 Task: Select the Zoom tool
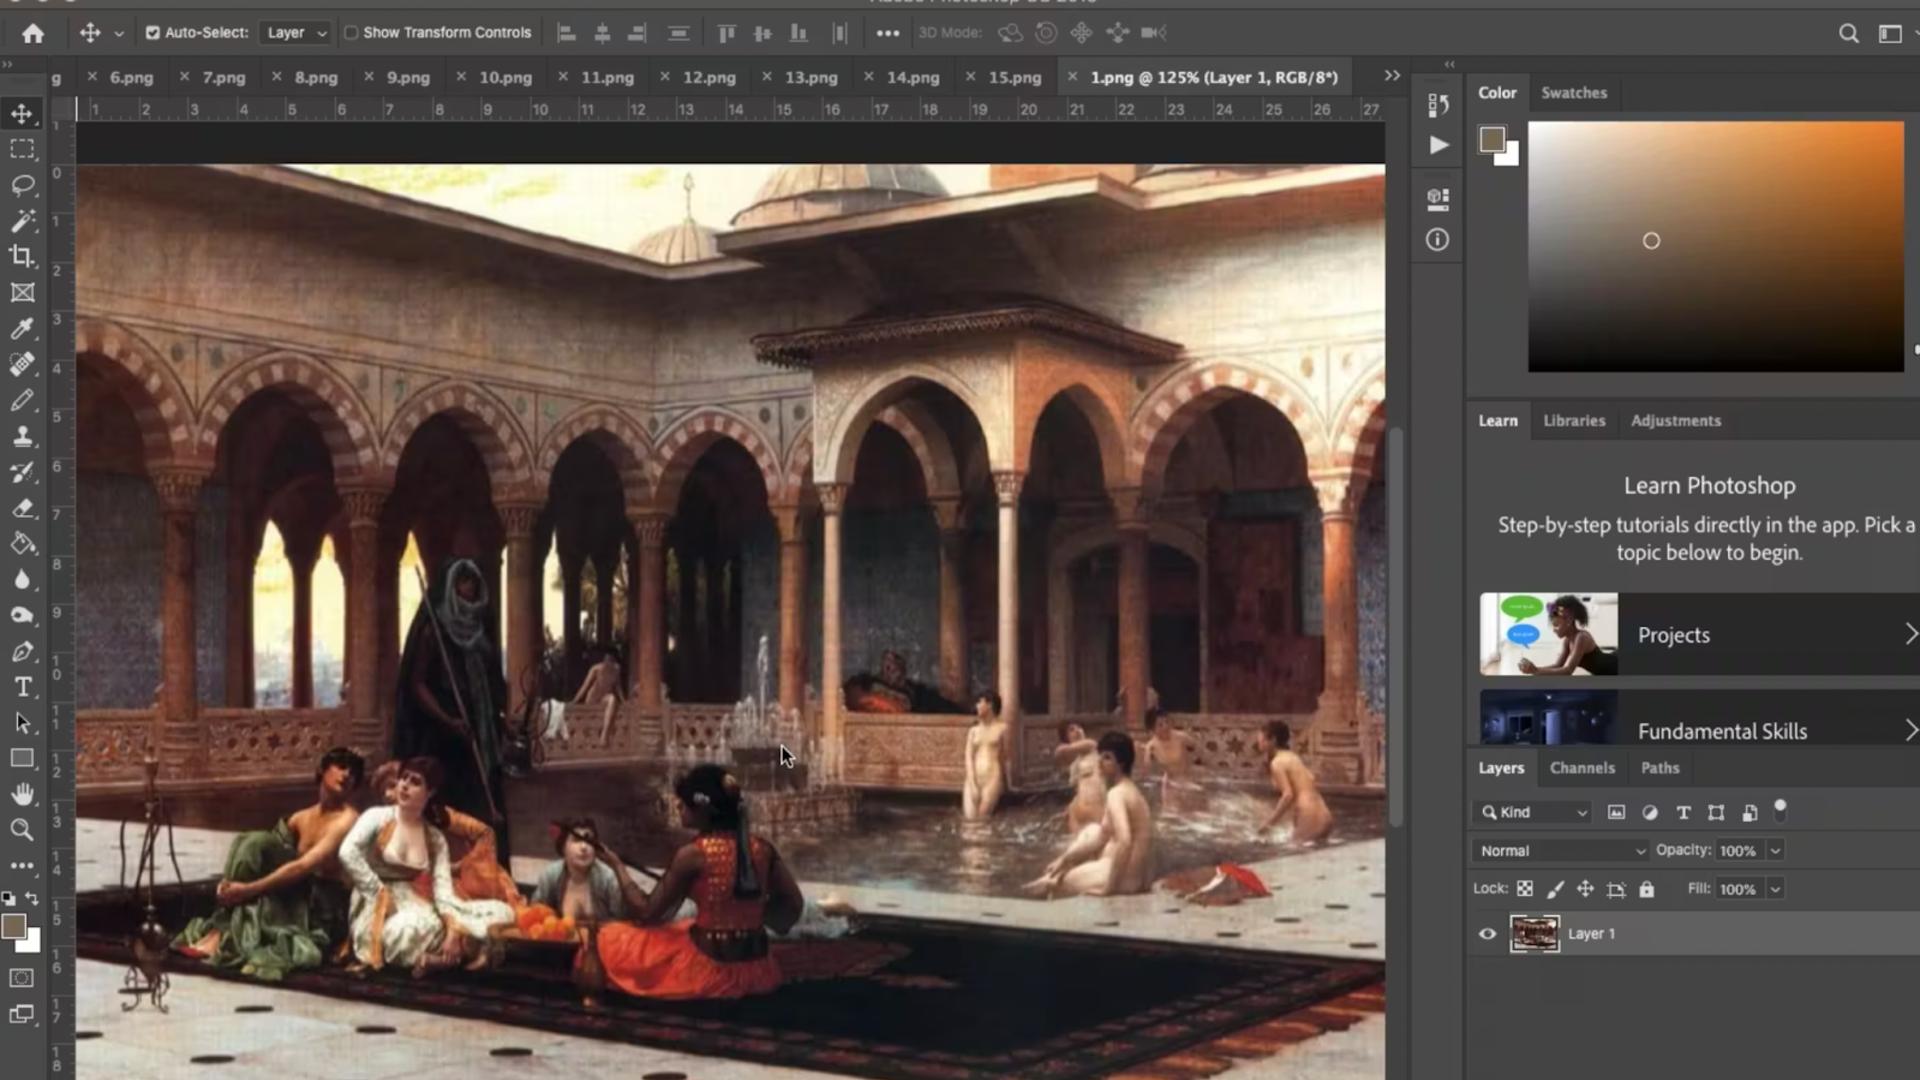[22, 830]
